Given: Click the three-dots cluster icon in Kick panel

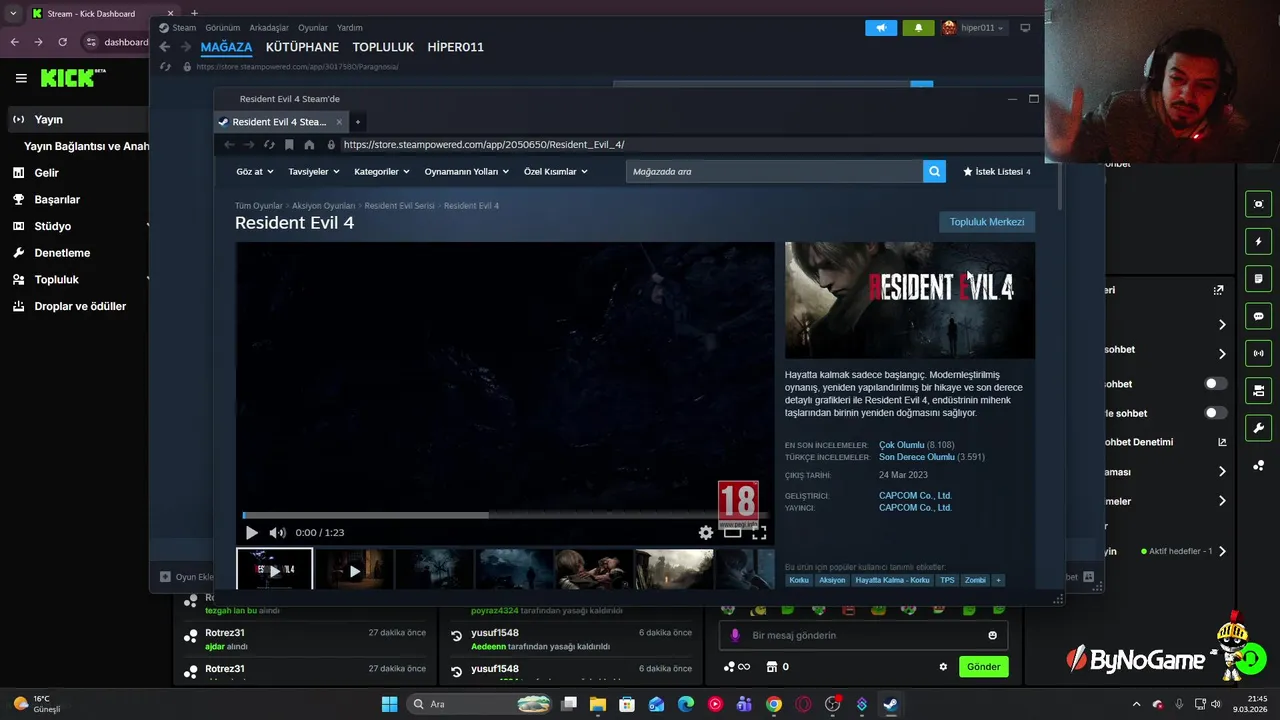Looking at the screenshot, I should (x=1258, y=465).
